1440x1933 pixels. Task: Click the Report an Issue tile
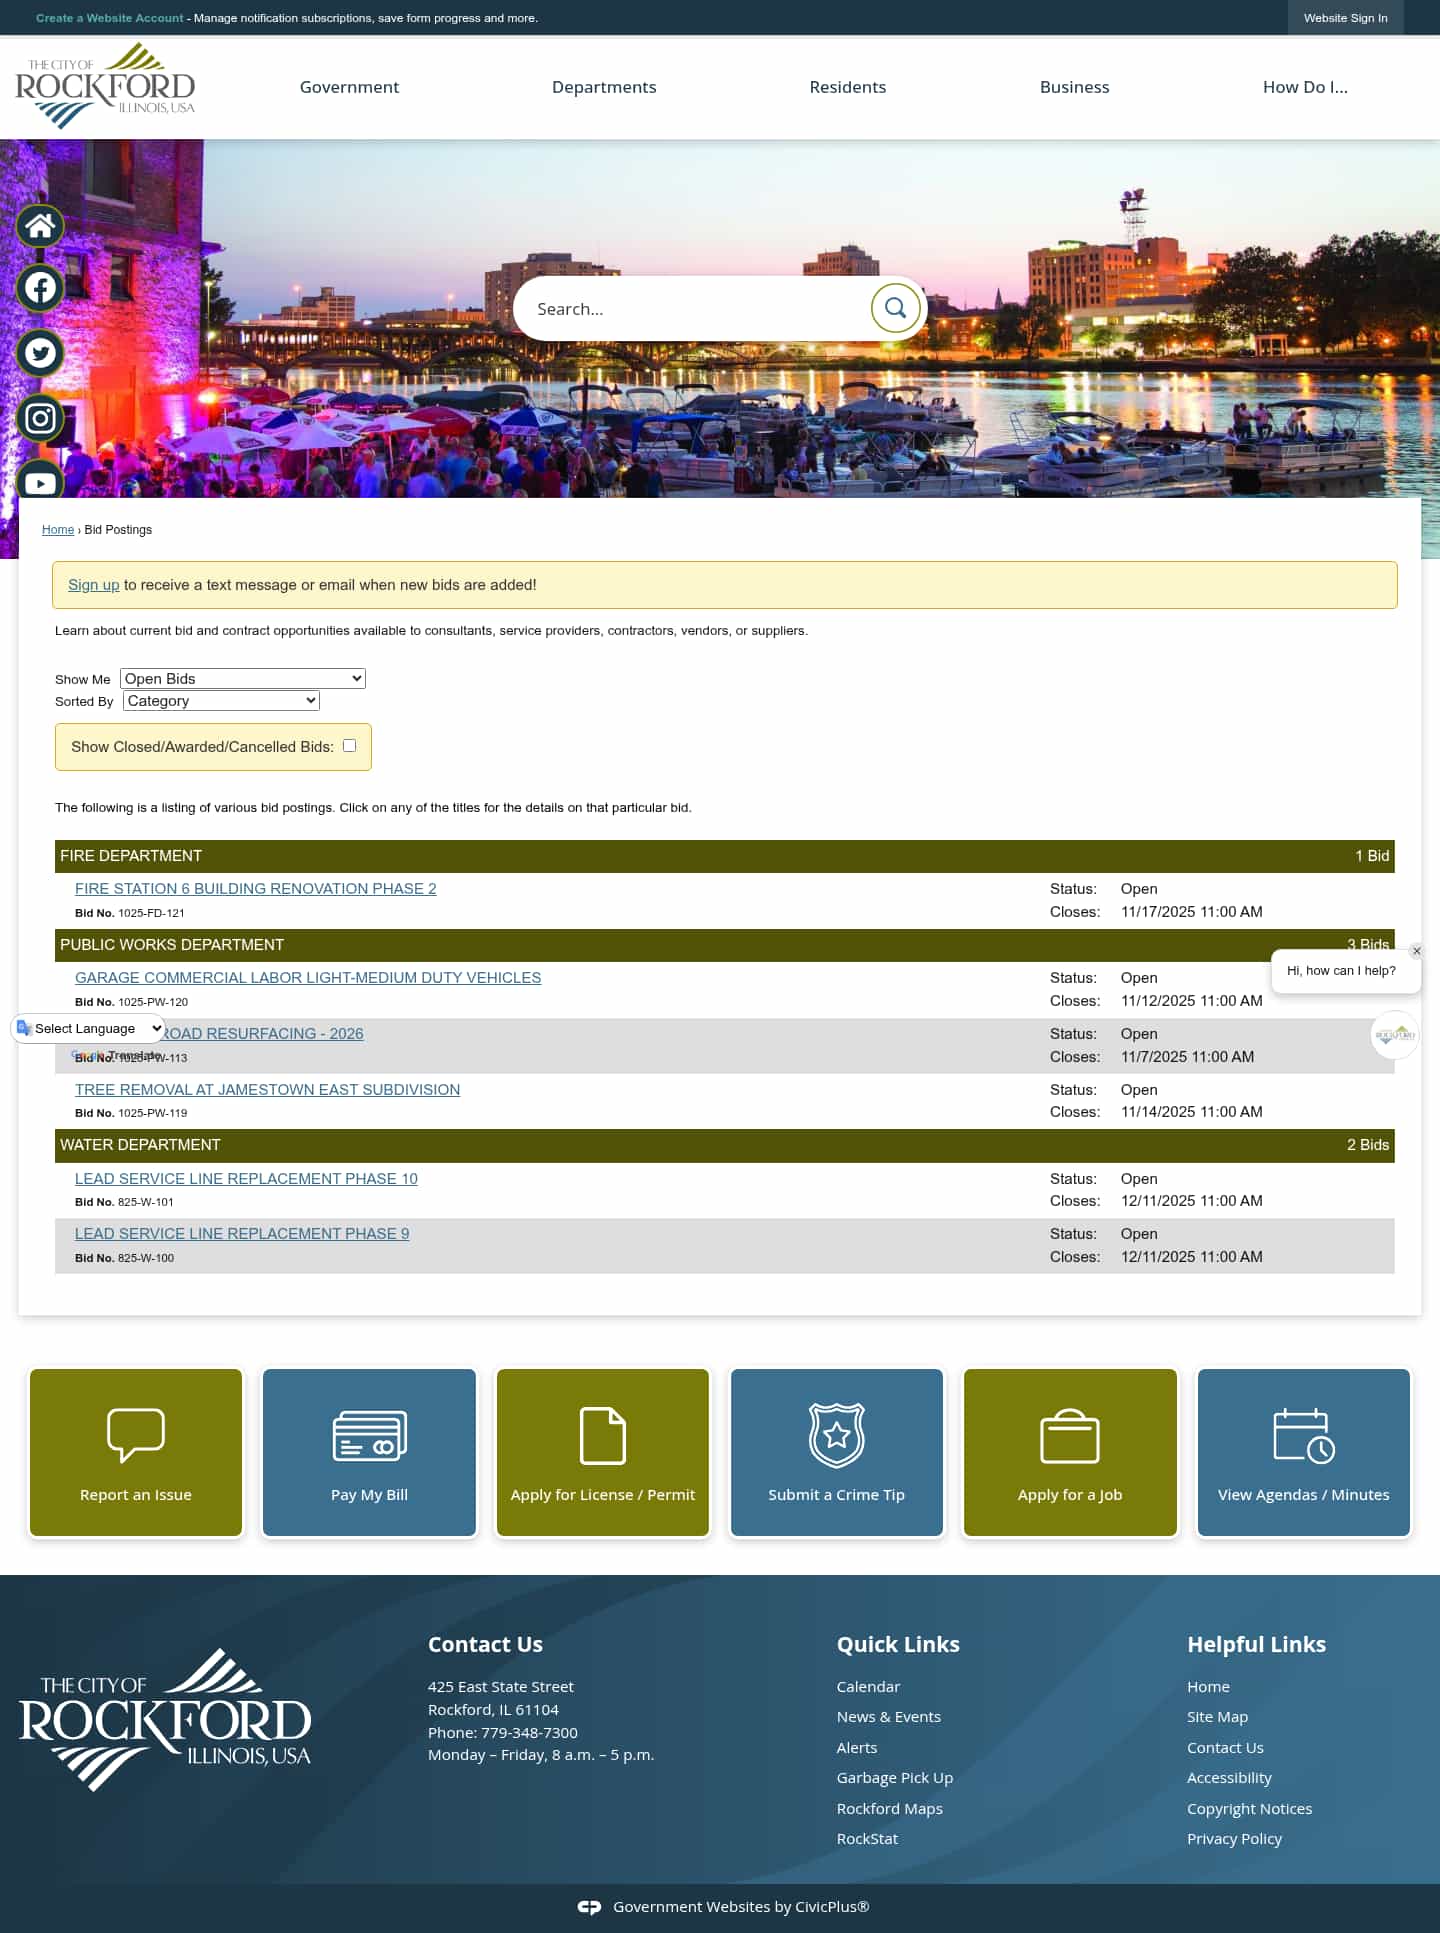tap(136, 1452)
